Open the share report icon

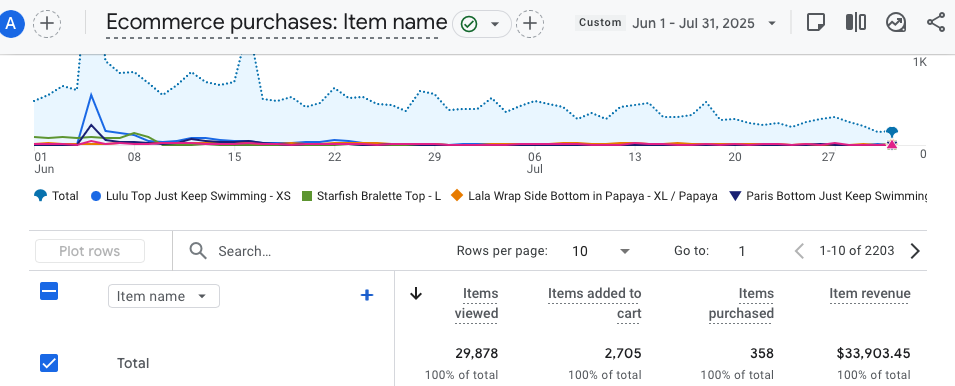(x=935, y=23)
